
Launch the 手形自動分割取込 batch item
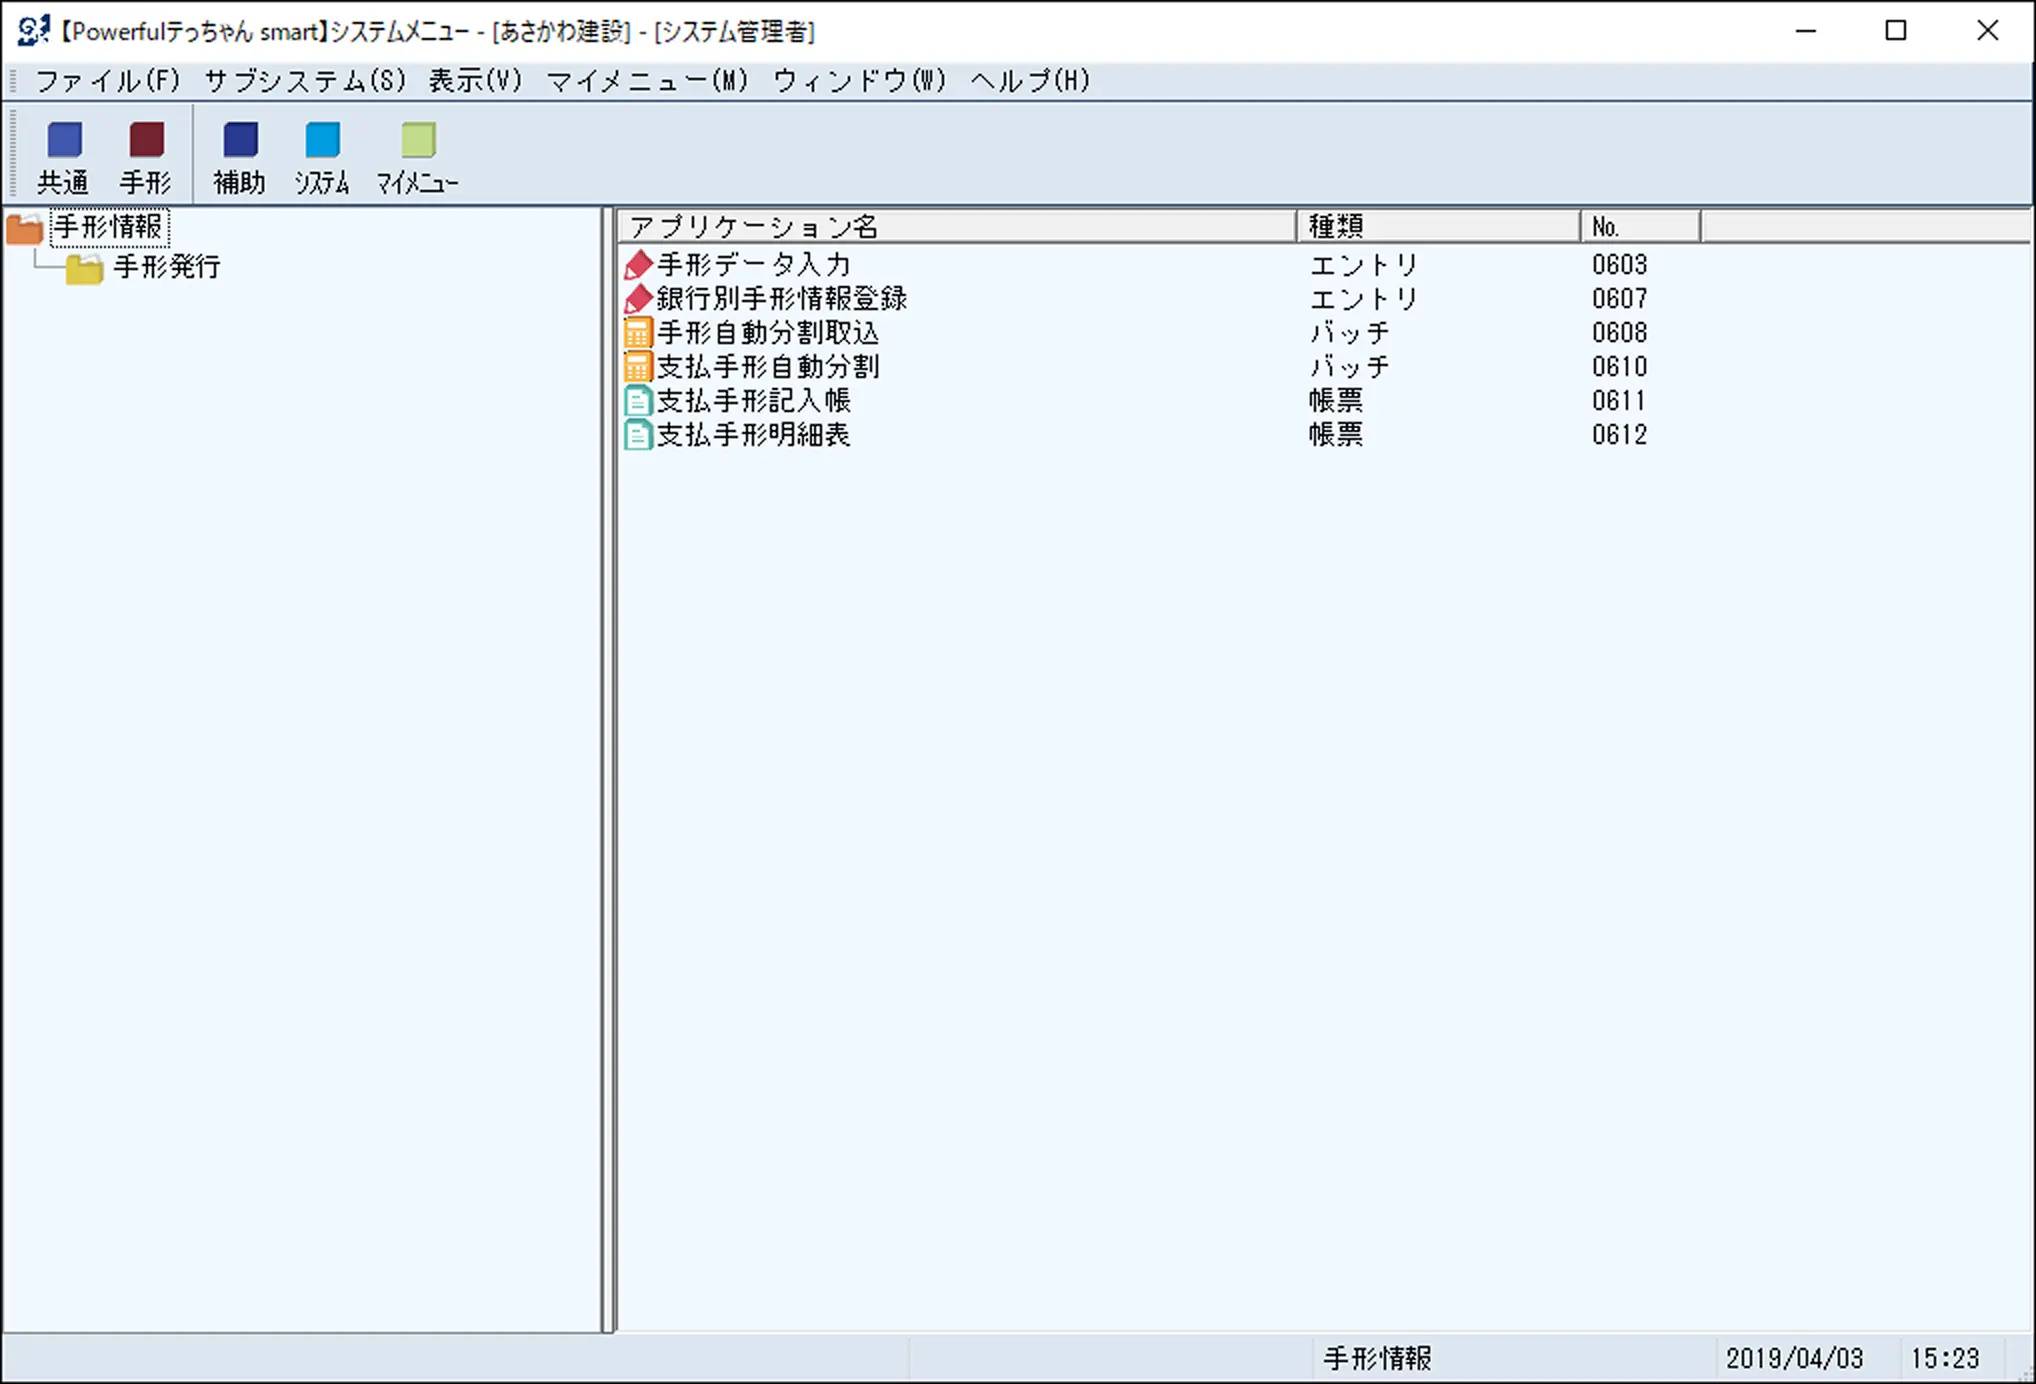click(766, 332)
